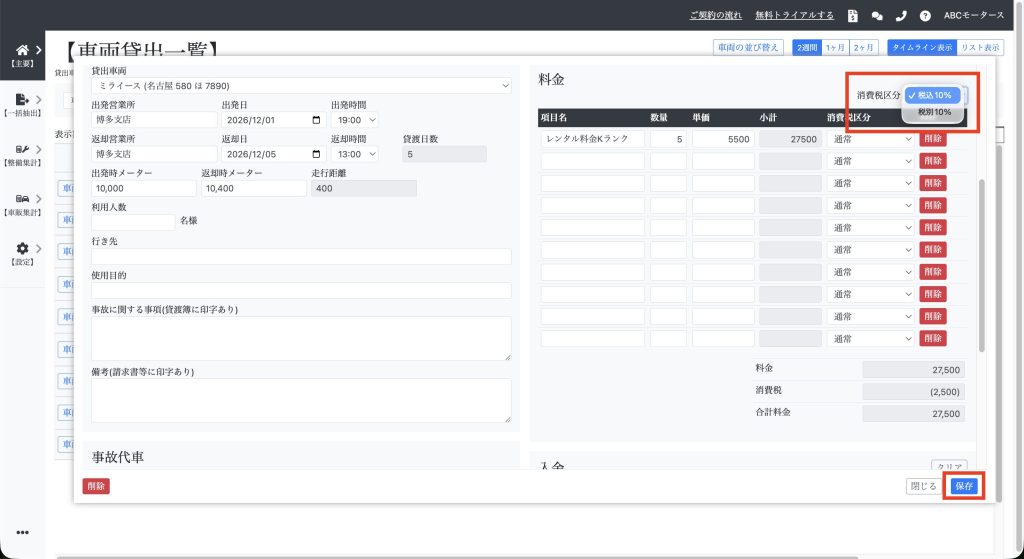Open the 【設定】 gear icon

(x=22, y=248)
